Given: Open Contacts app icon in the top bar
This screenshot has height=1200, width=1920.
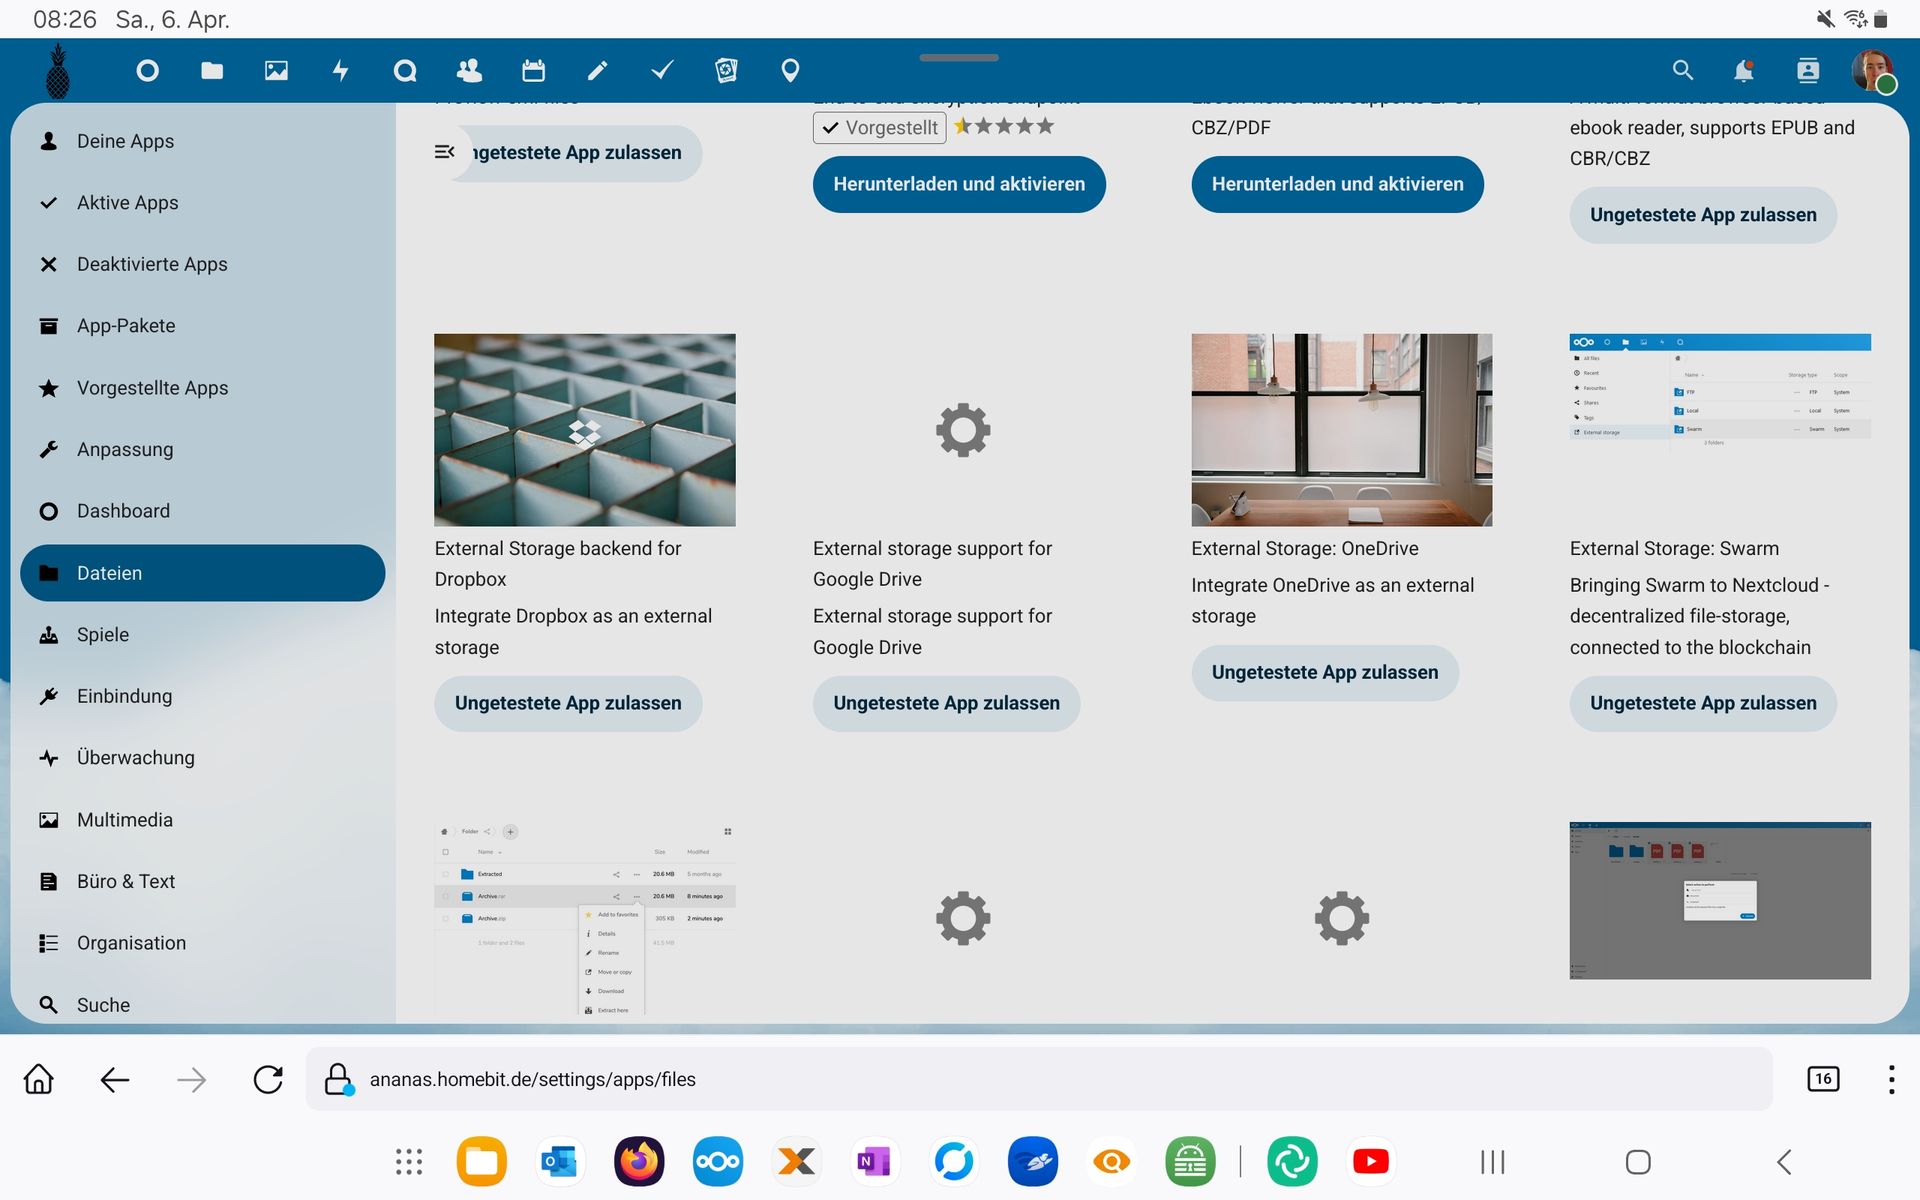Looking at the screenshot, I should 469,71.
